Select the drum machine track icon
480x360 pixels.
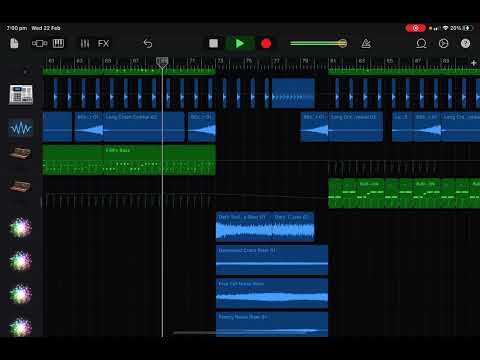click(21, 94)
